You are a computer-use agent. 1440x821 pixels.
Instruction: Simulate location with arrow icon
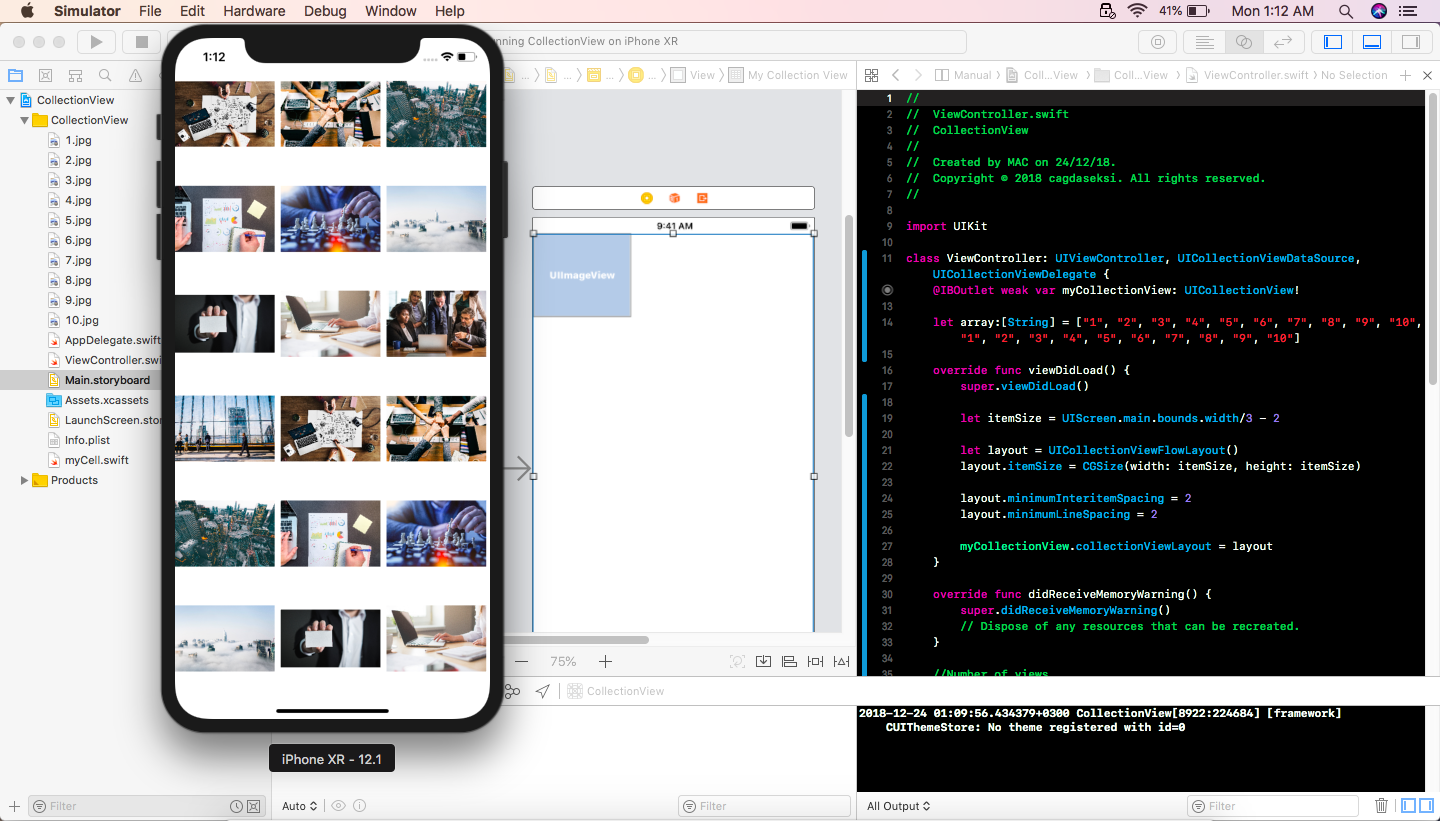[542, 691]
